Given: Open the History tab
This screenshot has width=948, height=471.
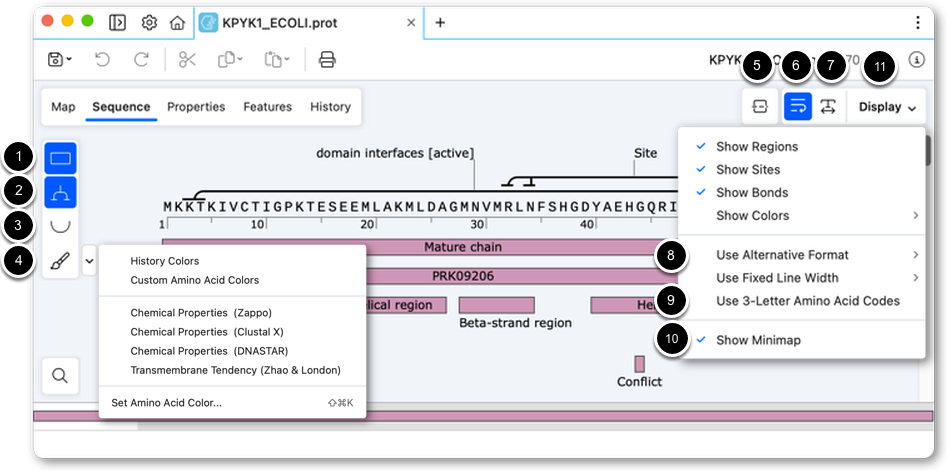Looking at the screenshot, I should [330, 107].
